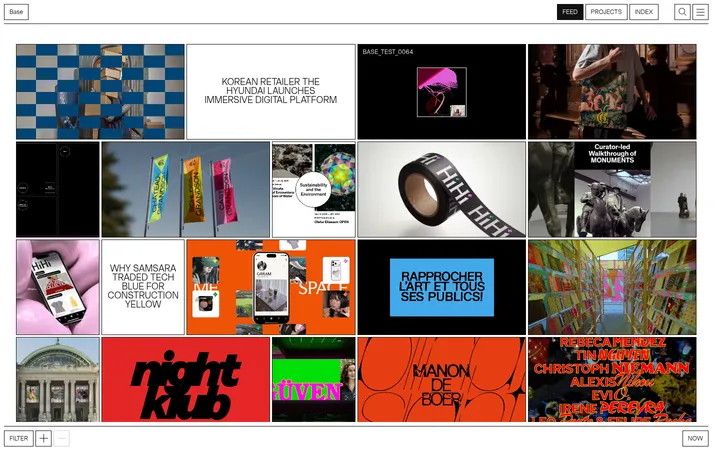Switch to the Projects tab
The height and width of the screenshot is (450, 720).
click(606, 12)
